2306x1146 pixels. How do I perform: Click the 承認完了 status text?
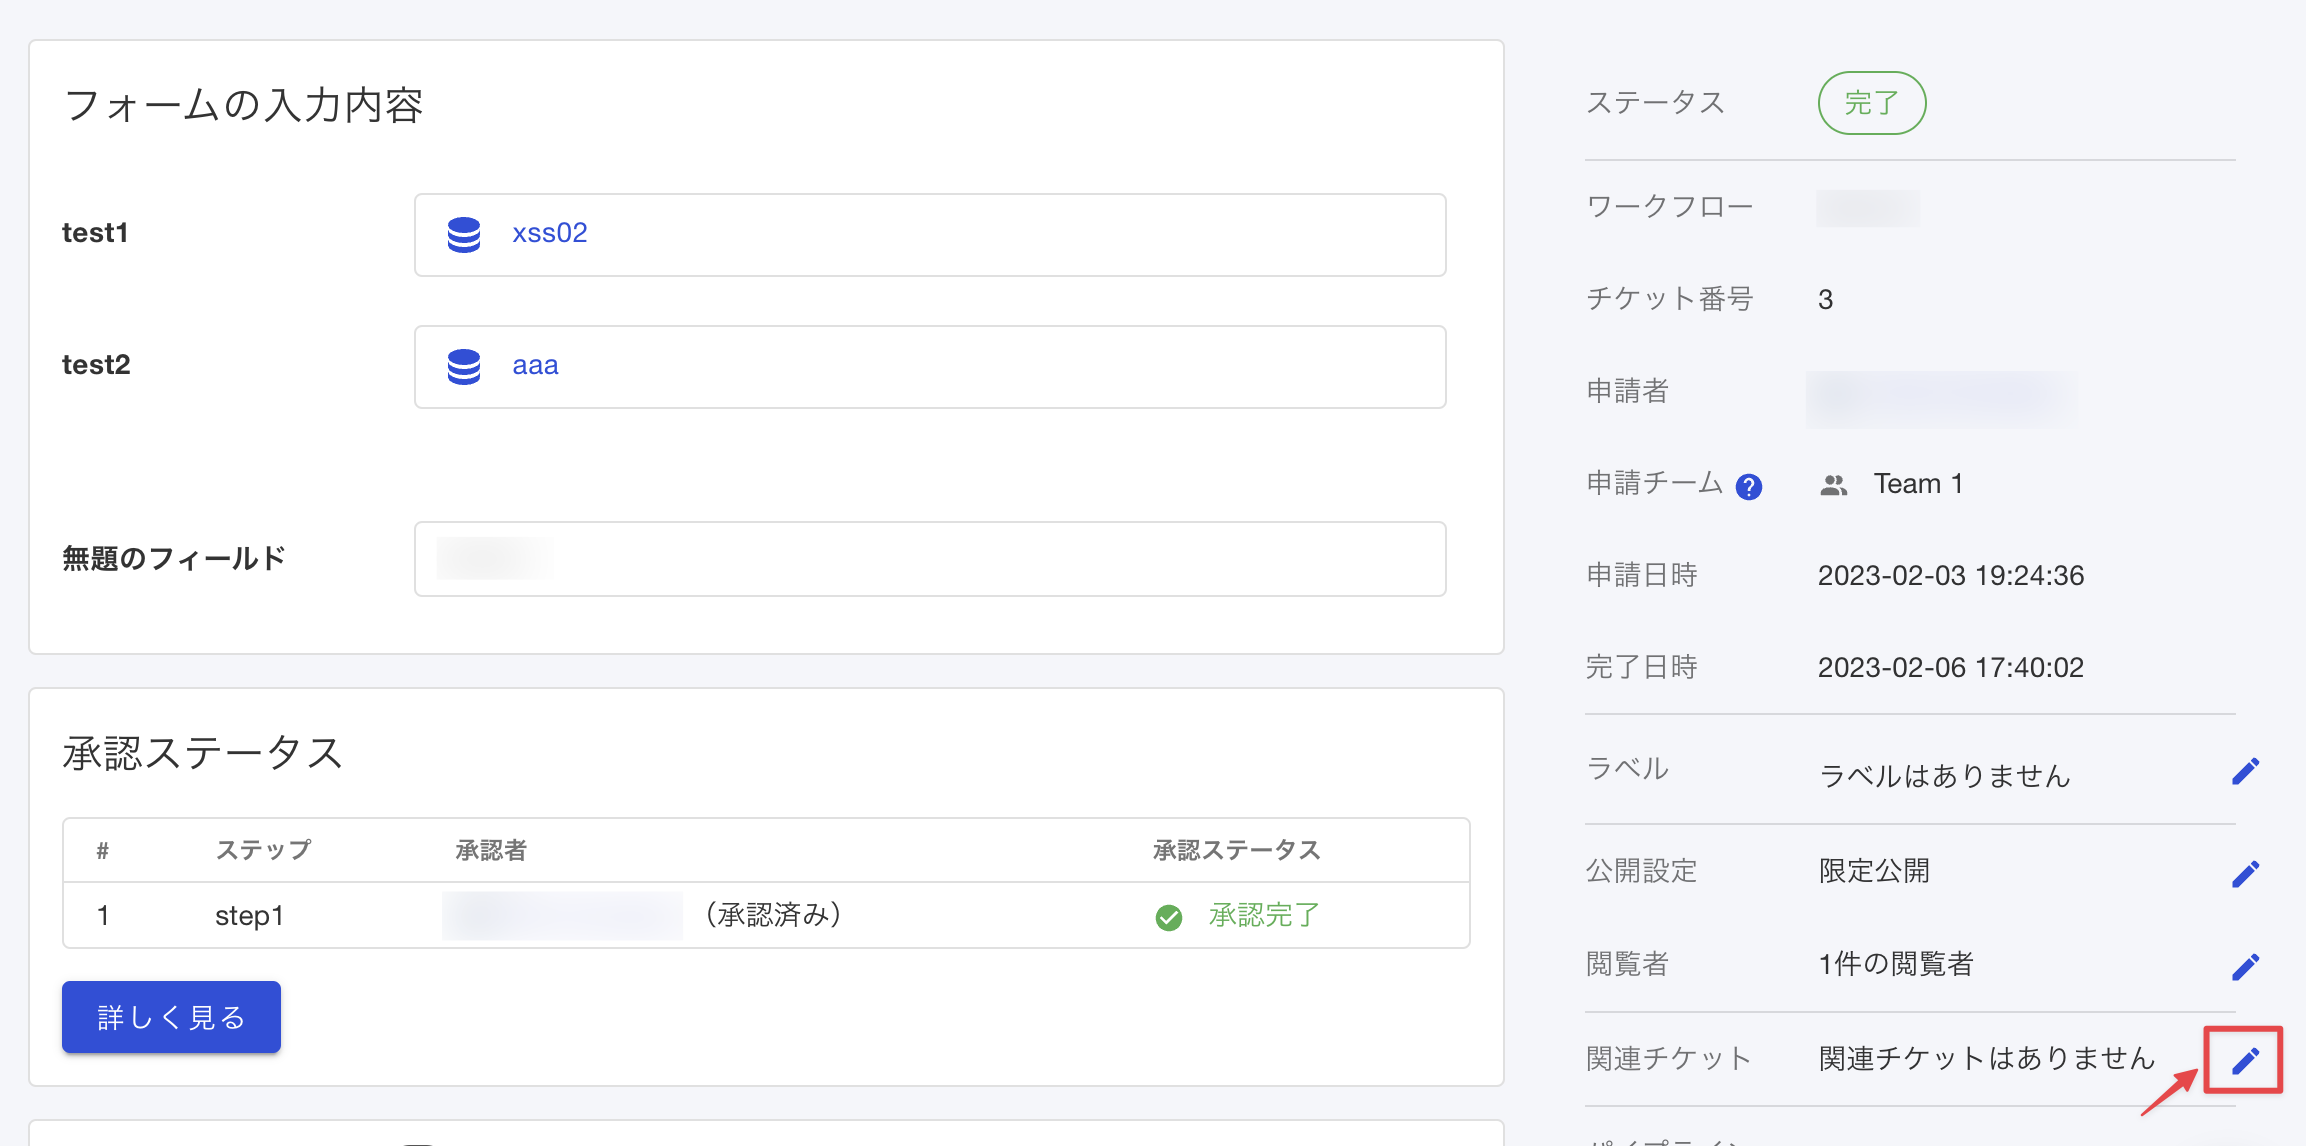(1264, 915)
